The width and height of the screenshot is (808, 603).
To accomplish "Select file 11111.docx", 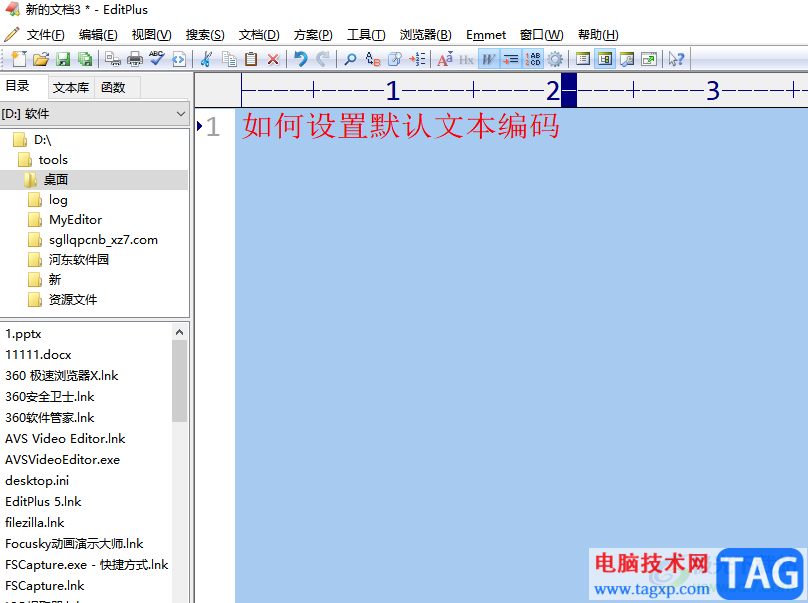I will tap(38, 355).
